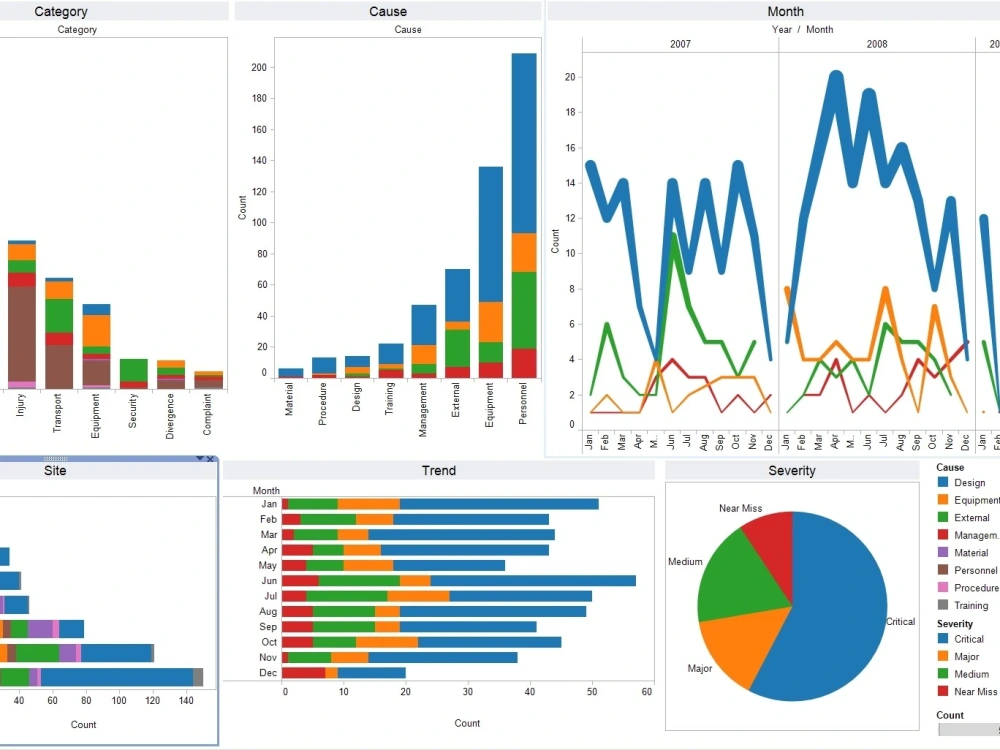Screen dimensions: 1000x750
Task: Select the Trend panel title
Action: point(438,470)
